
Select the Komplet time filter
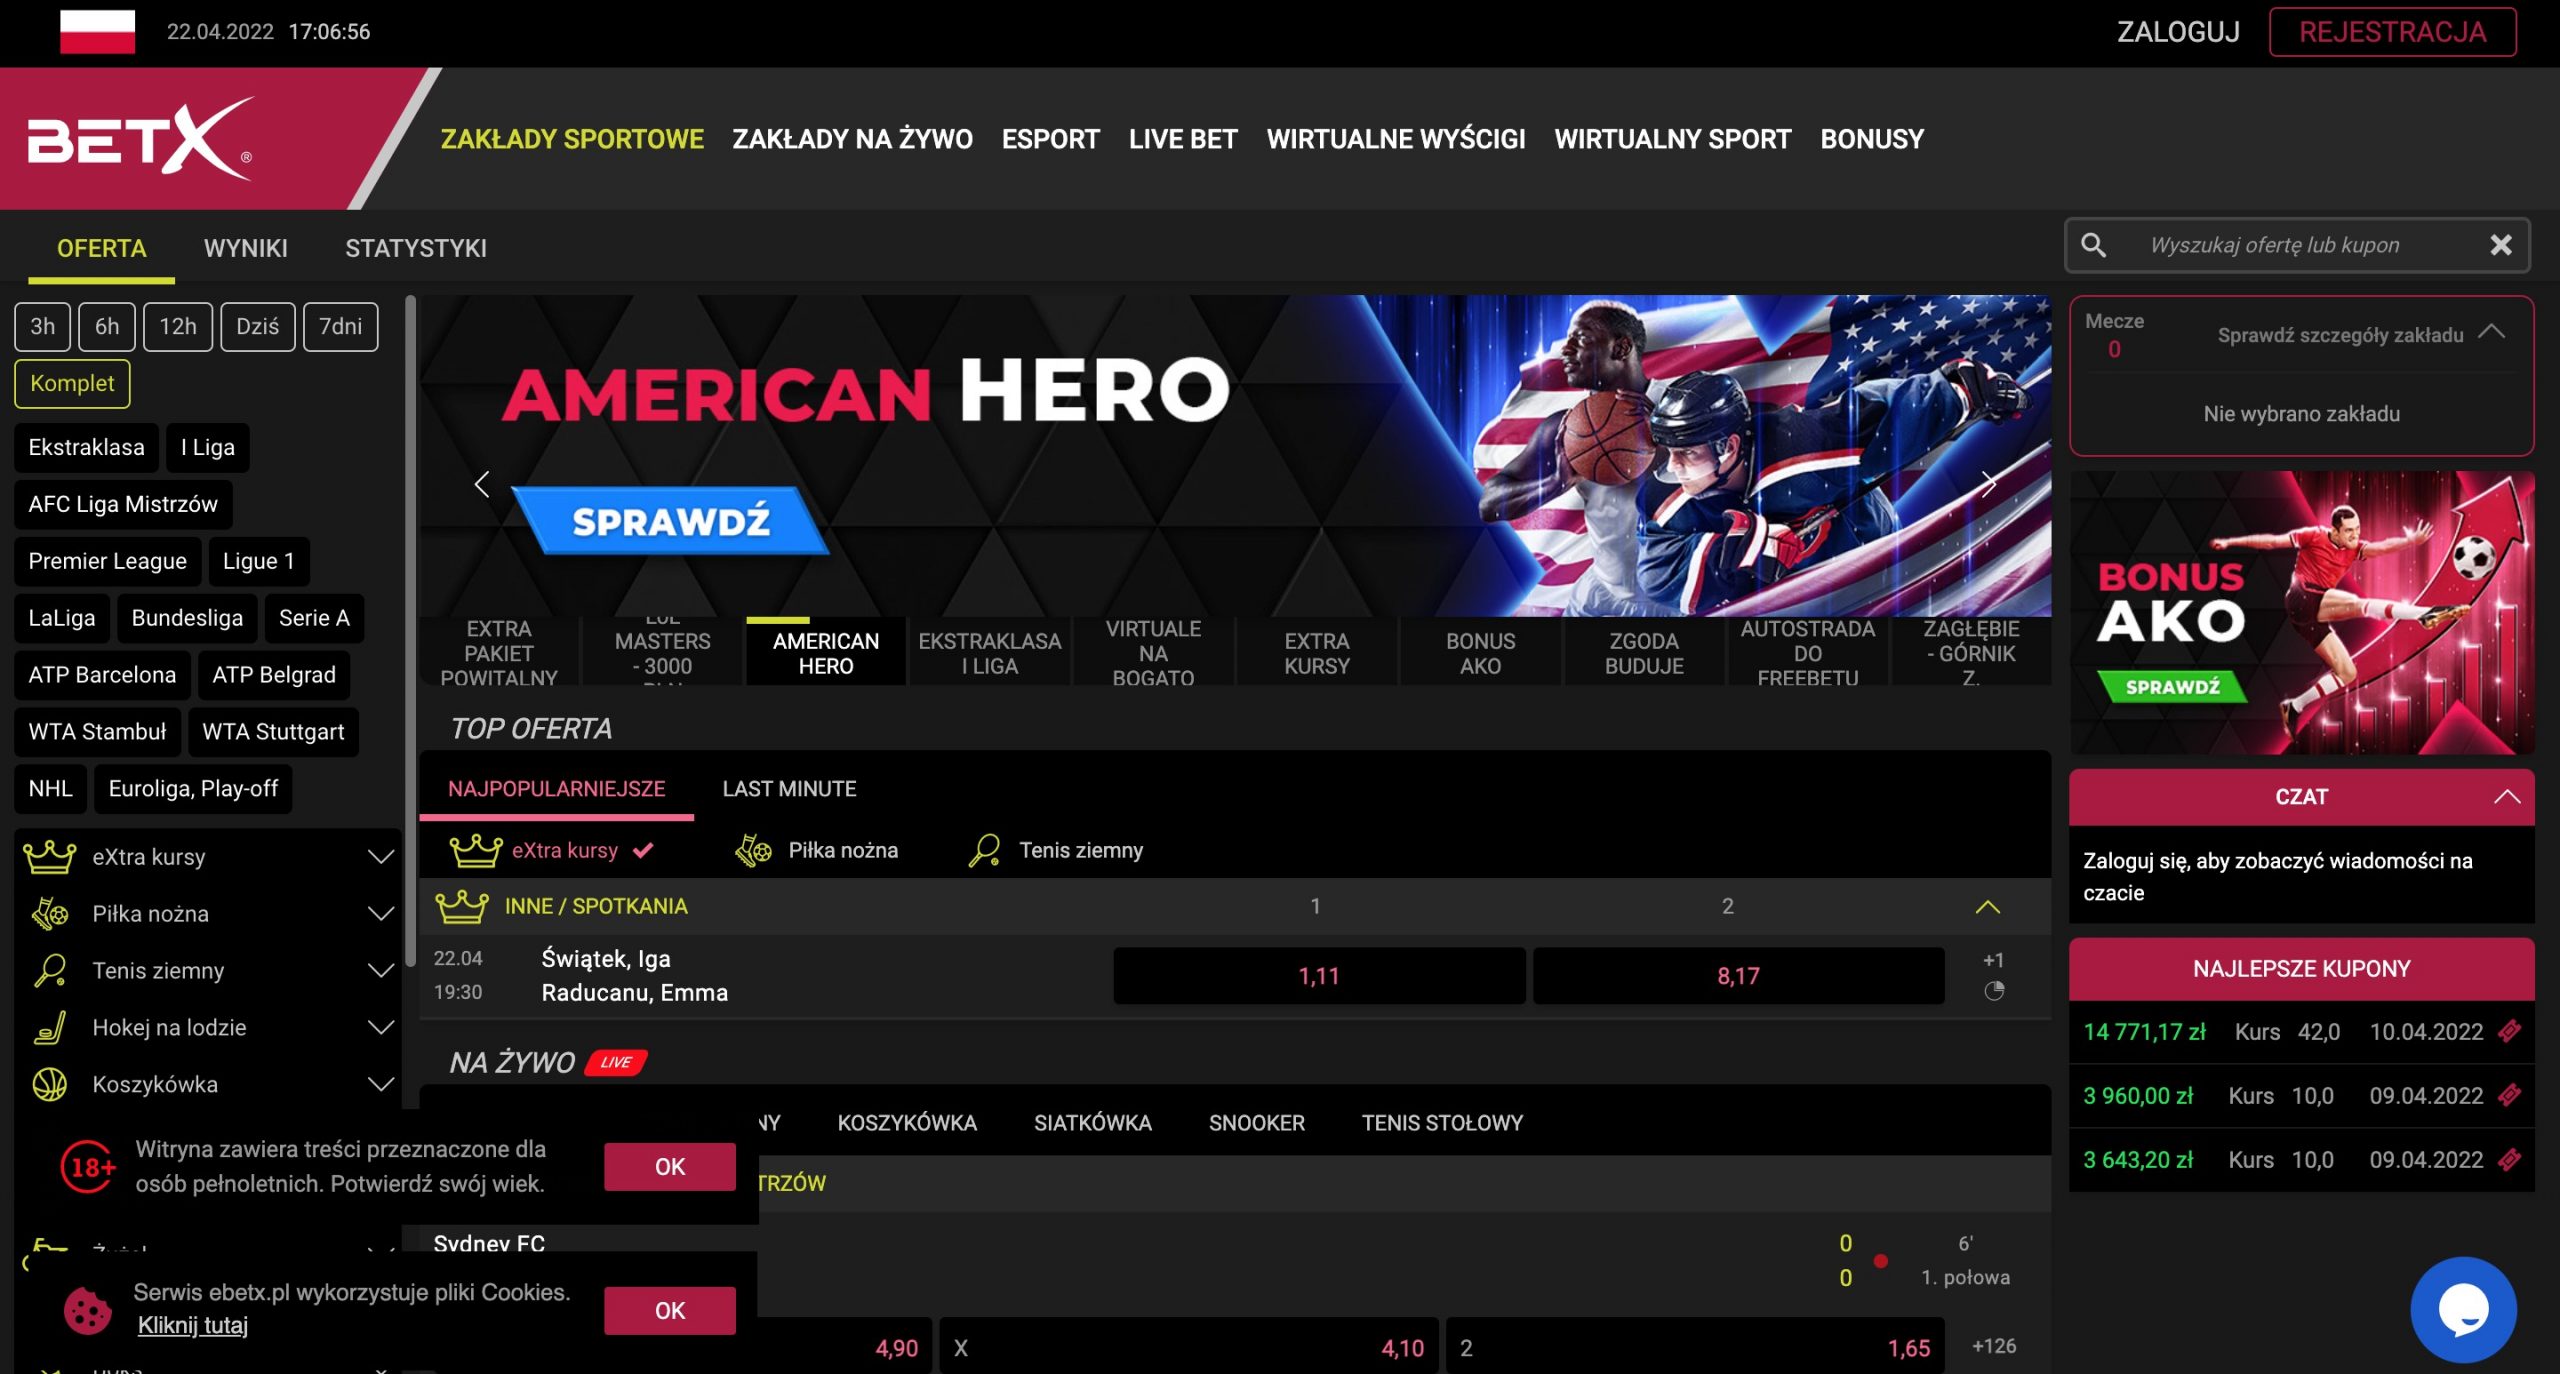[x=72, y=384]
